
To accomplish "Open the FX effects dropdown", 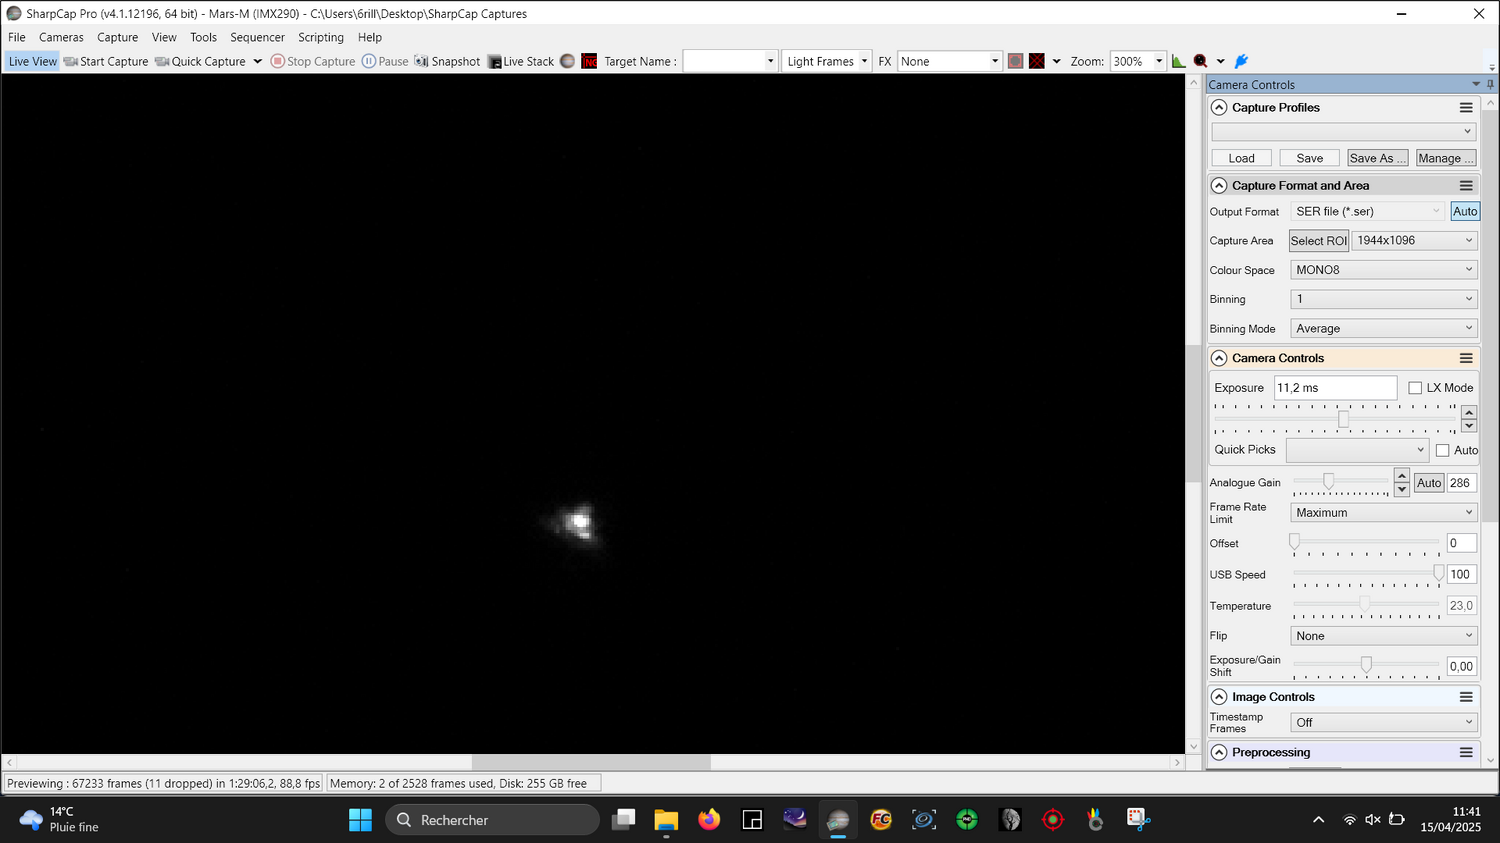I will tap(950, 61).
